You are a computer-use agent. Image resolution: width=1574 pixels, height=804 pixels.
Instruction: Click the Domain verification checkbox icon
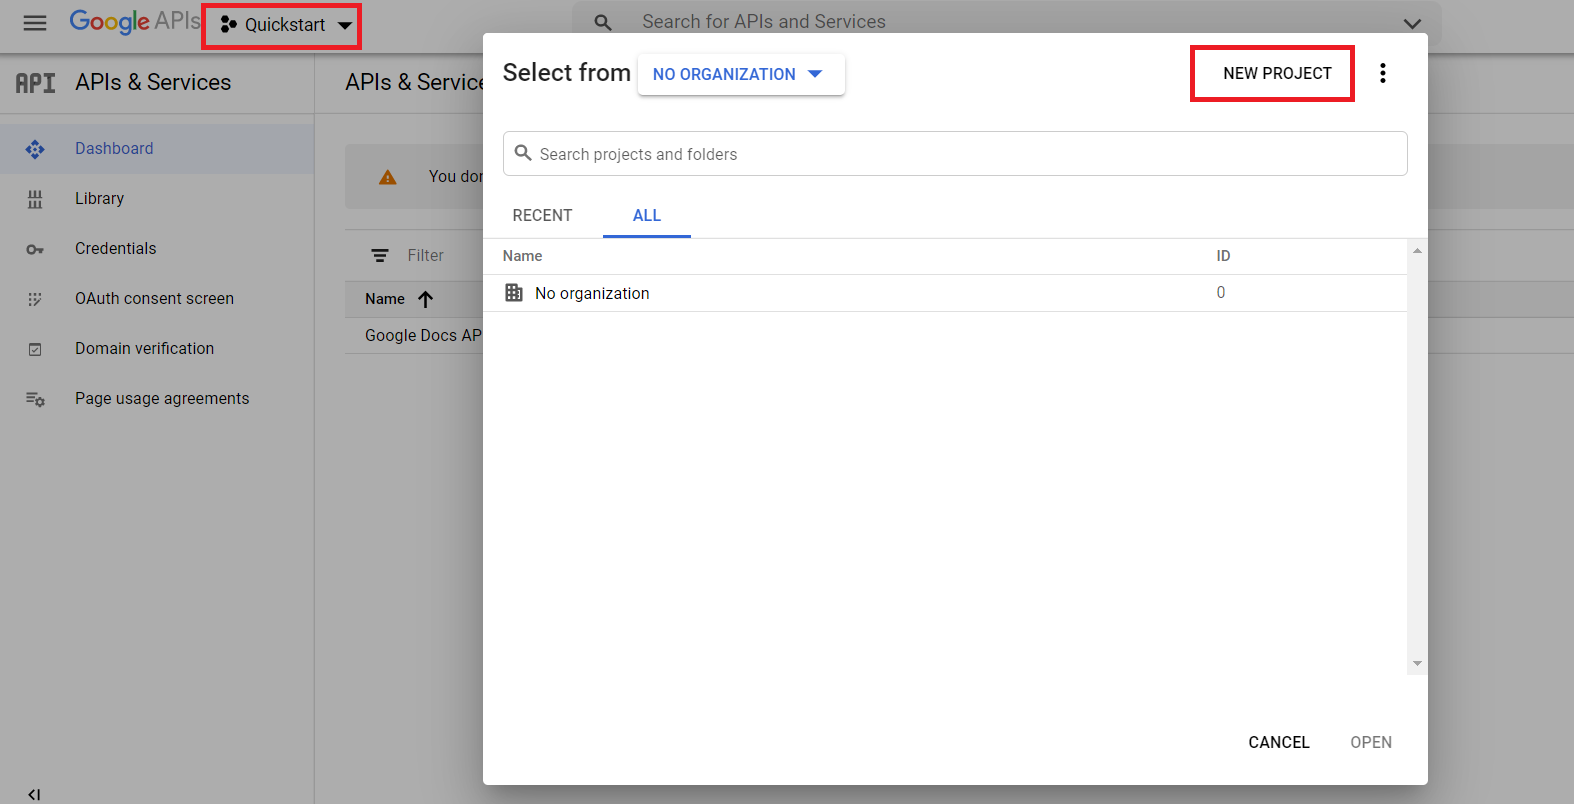pyautogui.click(x=35, y=349)
